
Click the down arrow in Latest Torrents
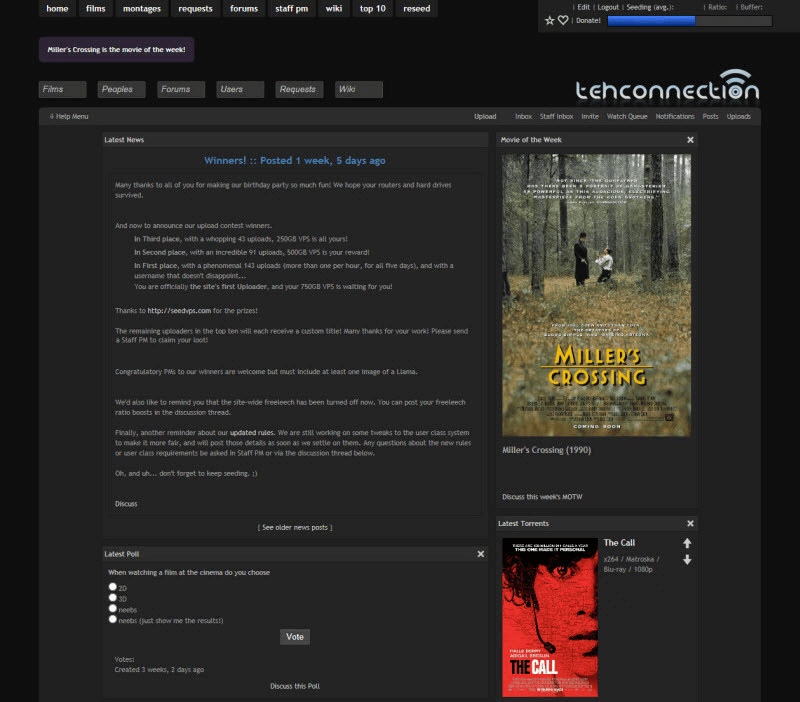click(x=687, y=560)
